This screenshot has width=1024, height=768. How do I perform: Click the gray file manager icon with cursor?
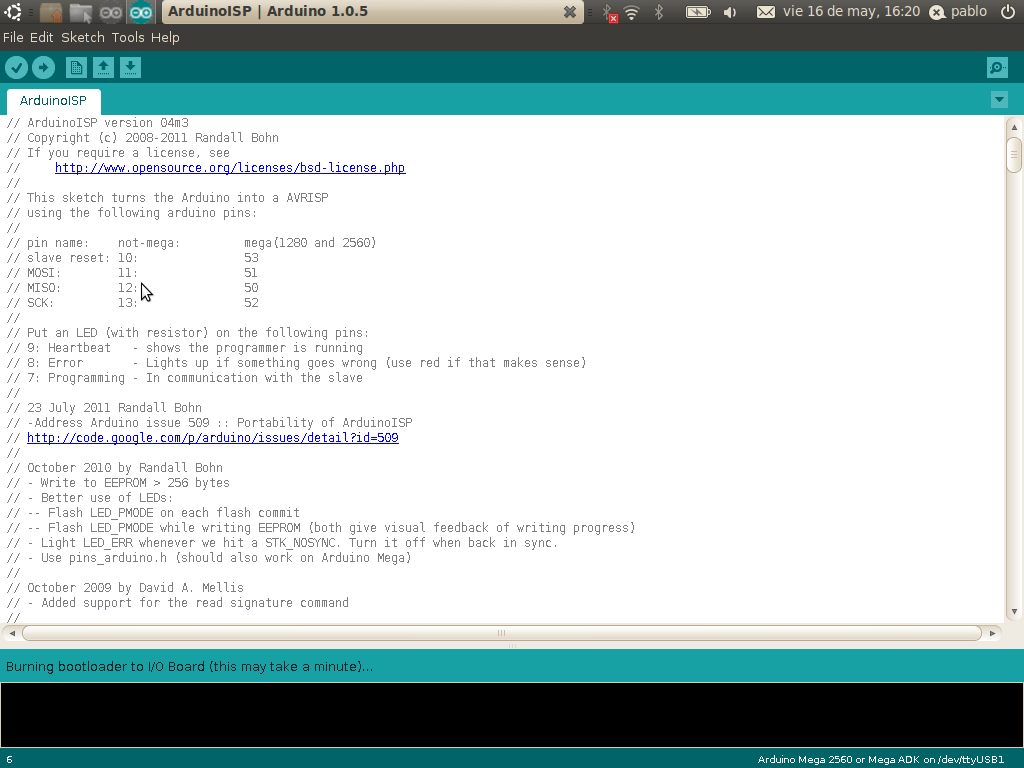[x=81, y=12]
